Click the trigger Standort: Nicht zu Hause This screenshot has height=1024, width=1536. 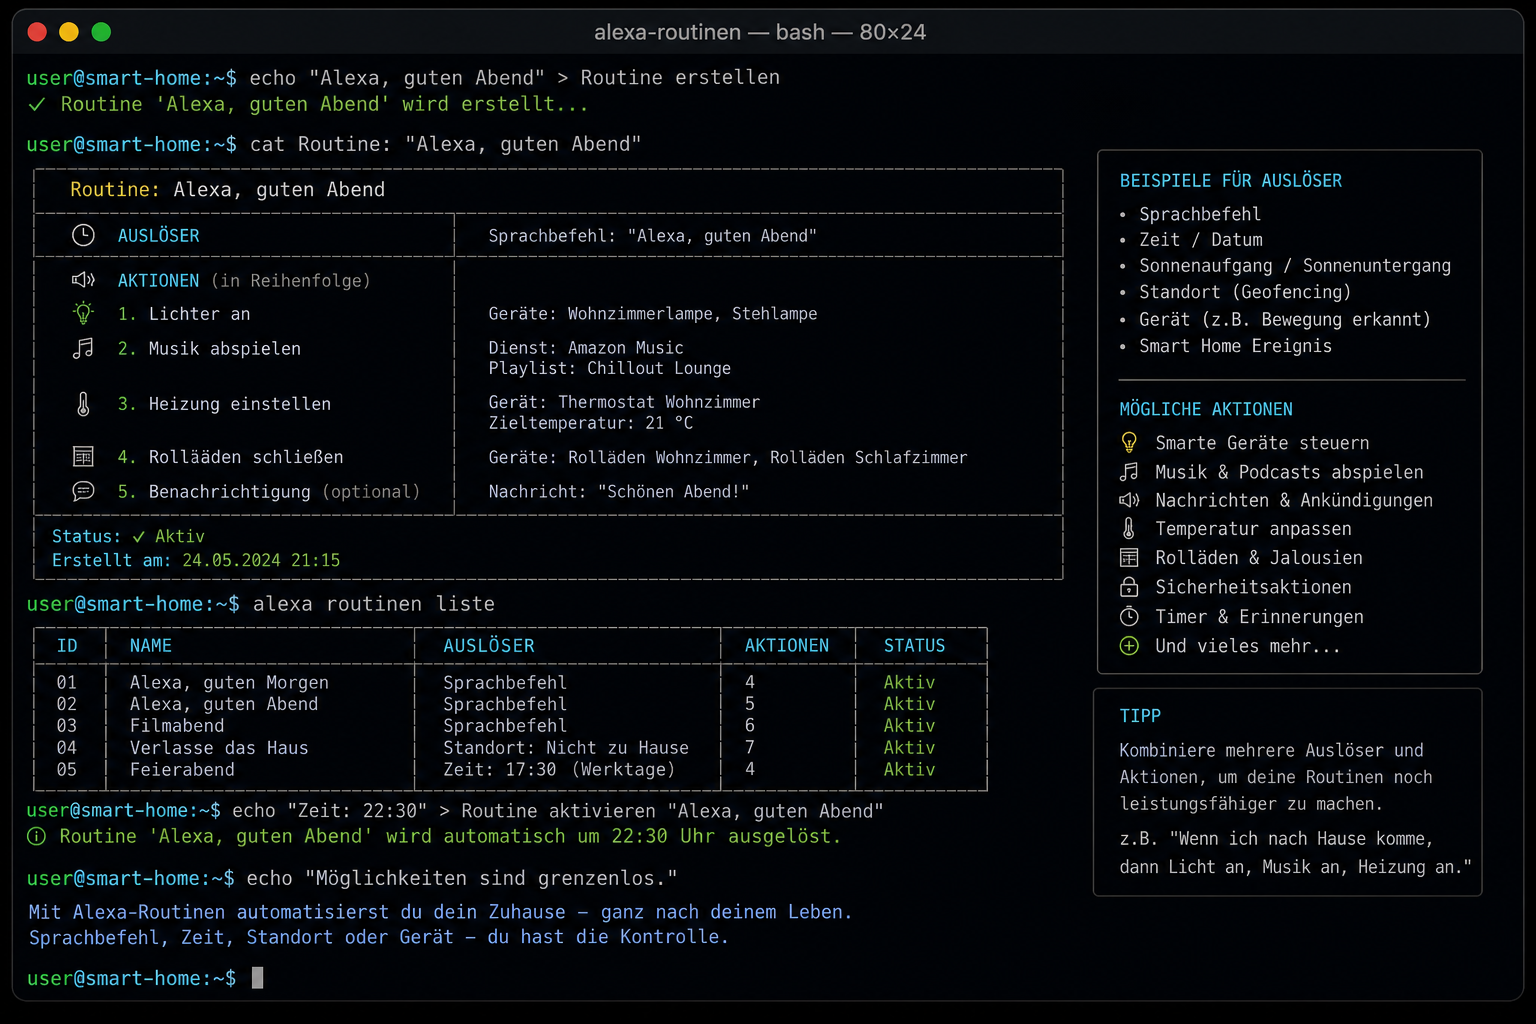tap(566, 748)
